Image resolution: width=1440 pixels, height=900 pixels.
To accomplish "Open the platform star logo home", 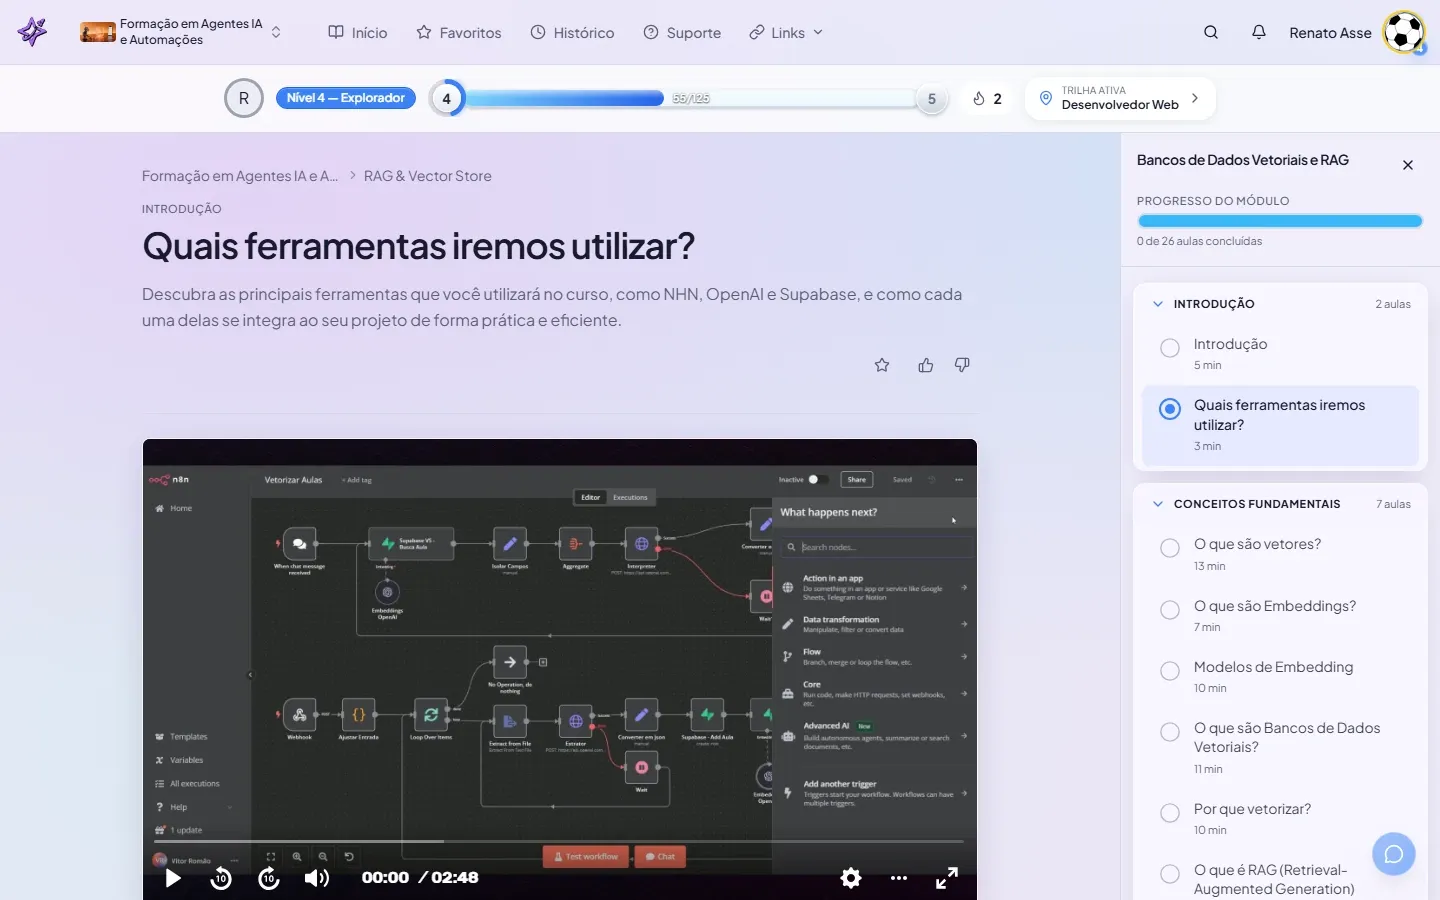I will (32, 32).
